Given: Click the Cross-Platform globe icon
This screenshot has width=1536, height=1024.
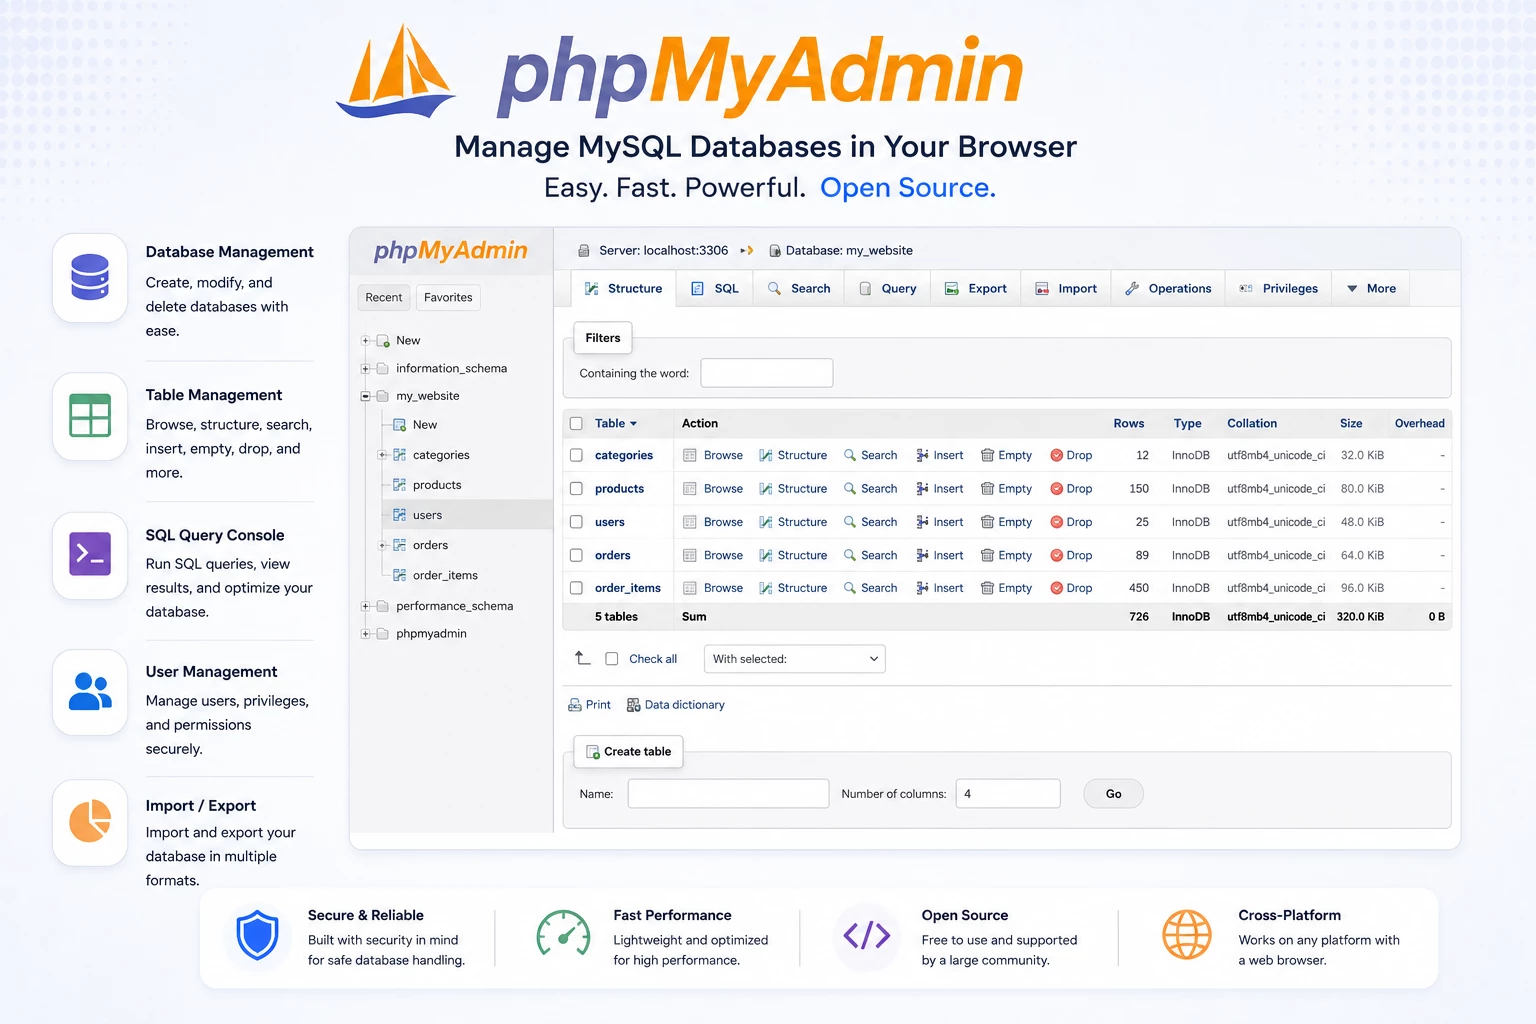Looking at the screenshot, I should coord(1187,935).
